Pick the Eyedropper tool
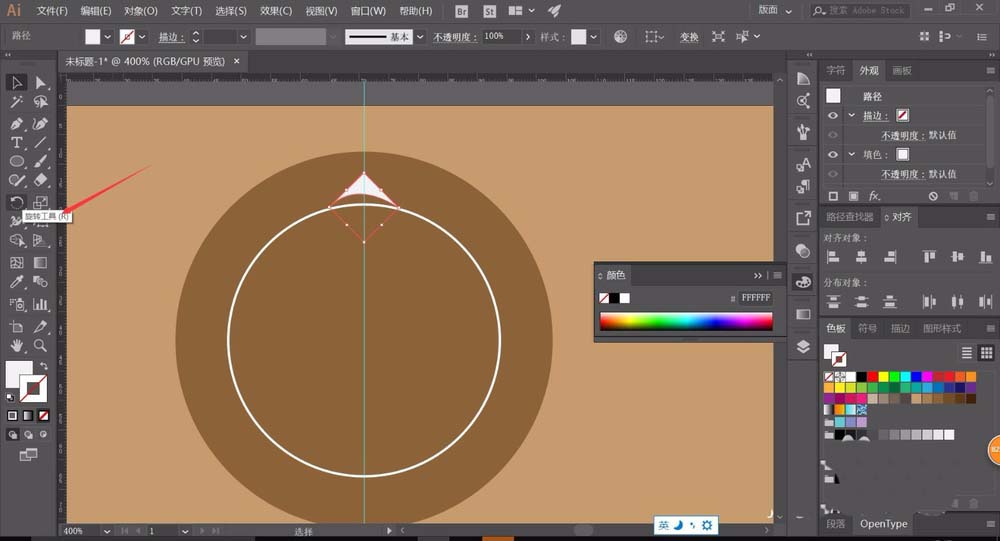The image size is (1000, 541). [17, 283]
